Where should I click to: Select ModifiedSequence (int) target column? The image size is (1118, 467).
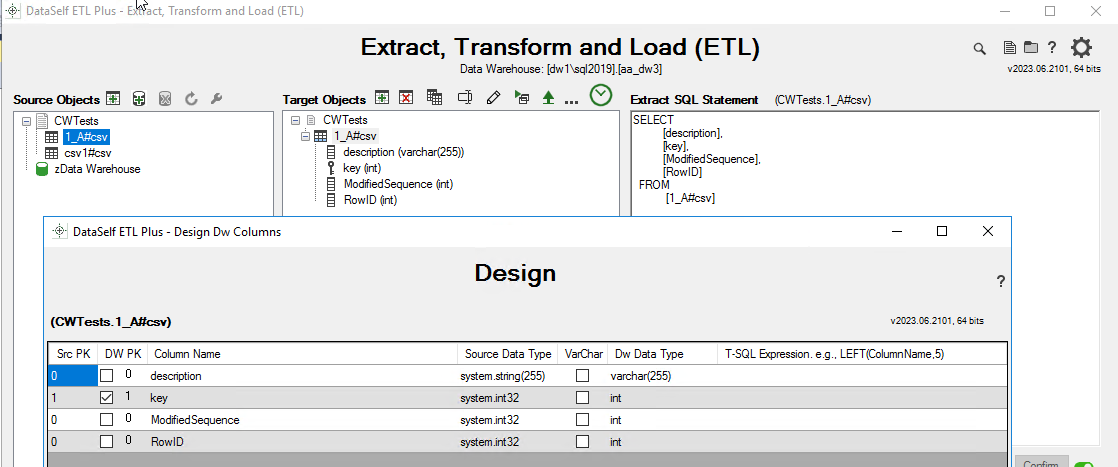pos(399,184)
